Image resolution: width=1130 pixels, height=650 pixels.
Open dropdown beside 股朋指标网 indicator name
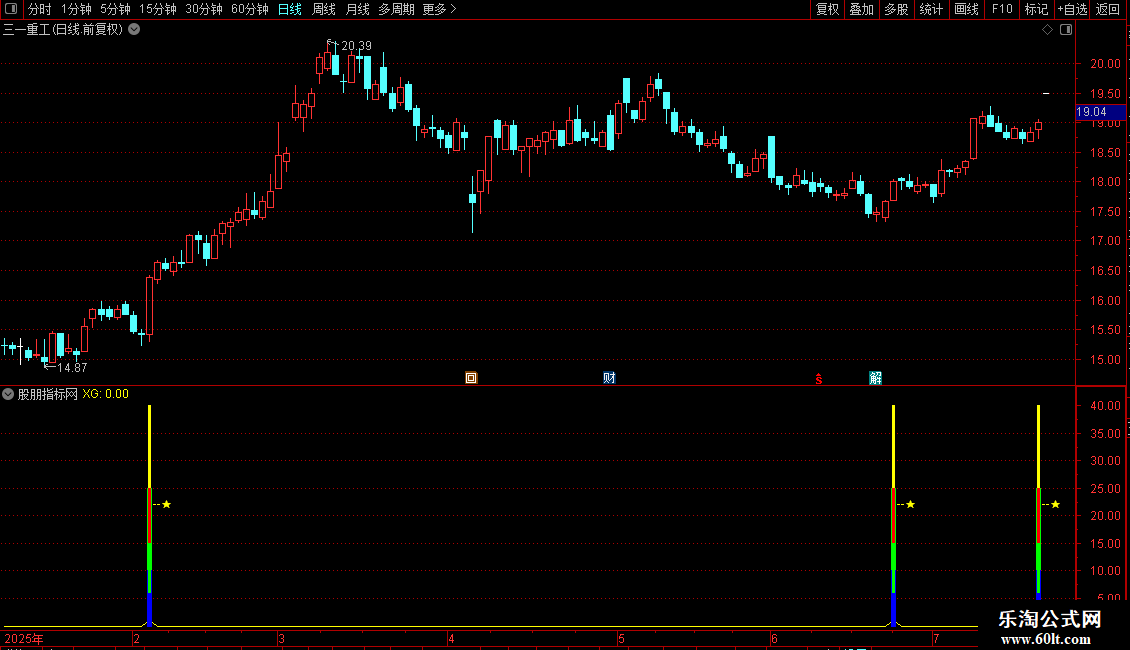pyautogui.click(x=8, y=394)
